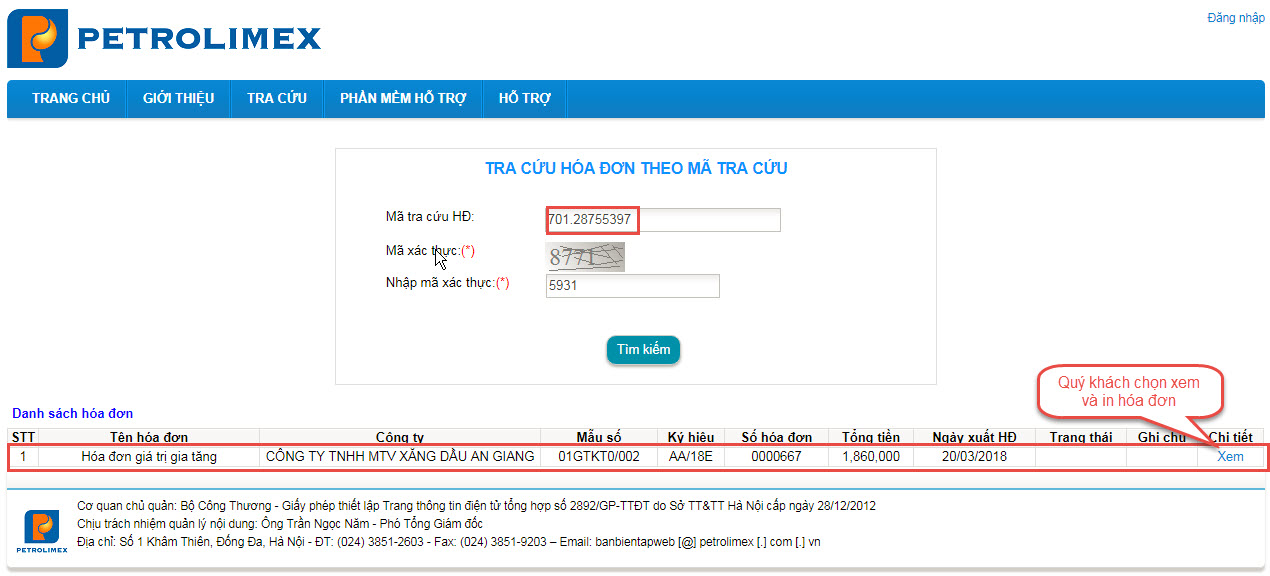Select the Mẫu số value 01GTKT0/002
The width and height of the screenshot is (1270, 576).
pyautogui.click(x=599, y=457)
